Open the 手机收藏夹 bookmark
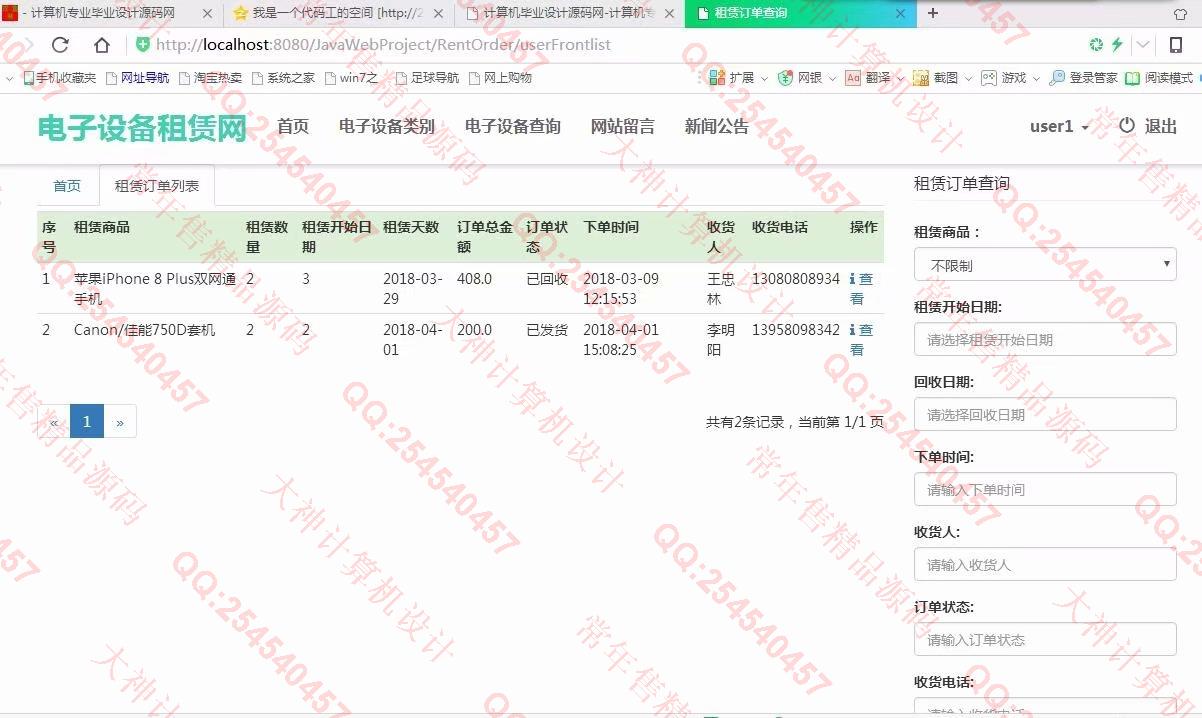Viewport: 1202px width, 718px height. click(60, 78)
